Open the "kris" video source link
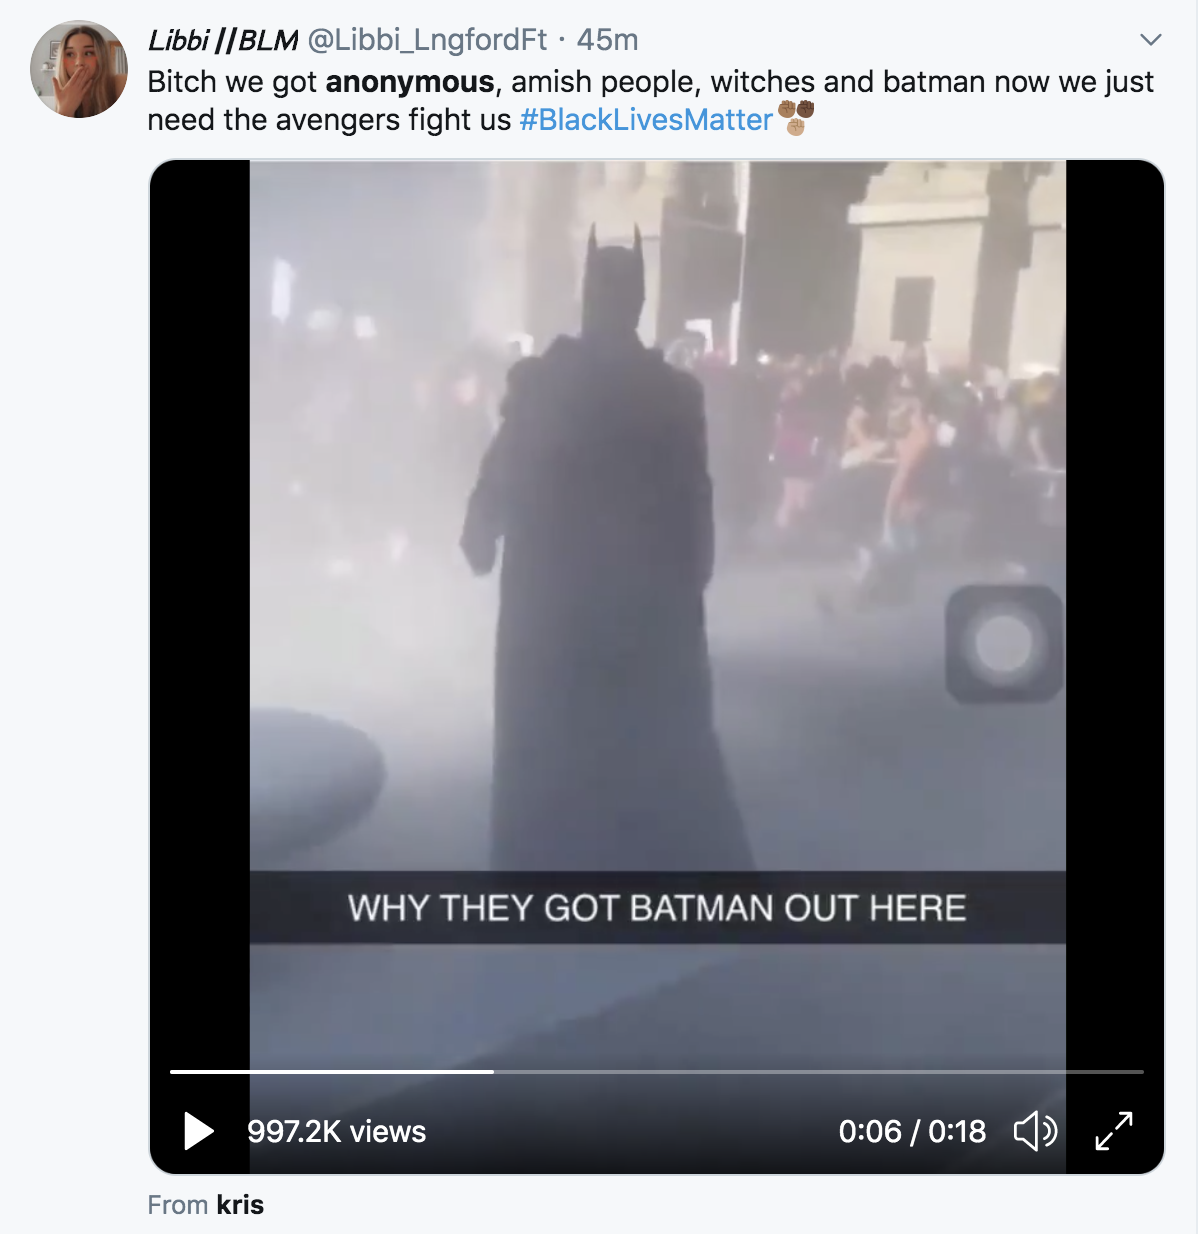This screenshot has width=1200, height=1234. point(240,1205)
